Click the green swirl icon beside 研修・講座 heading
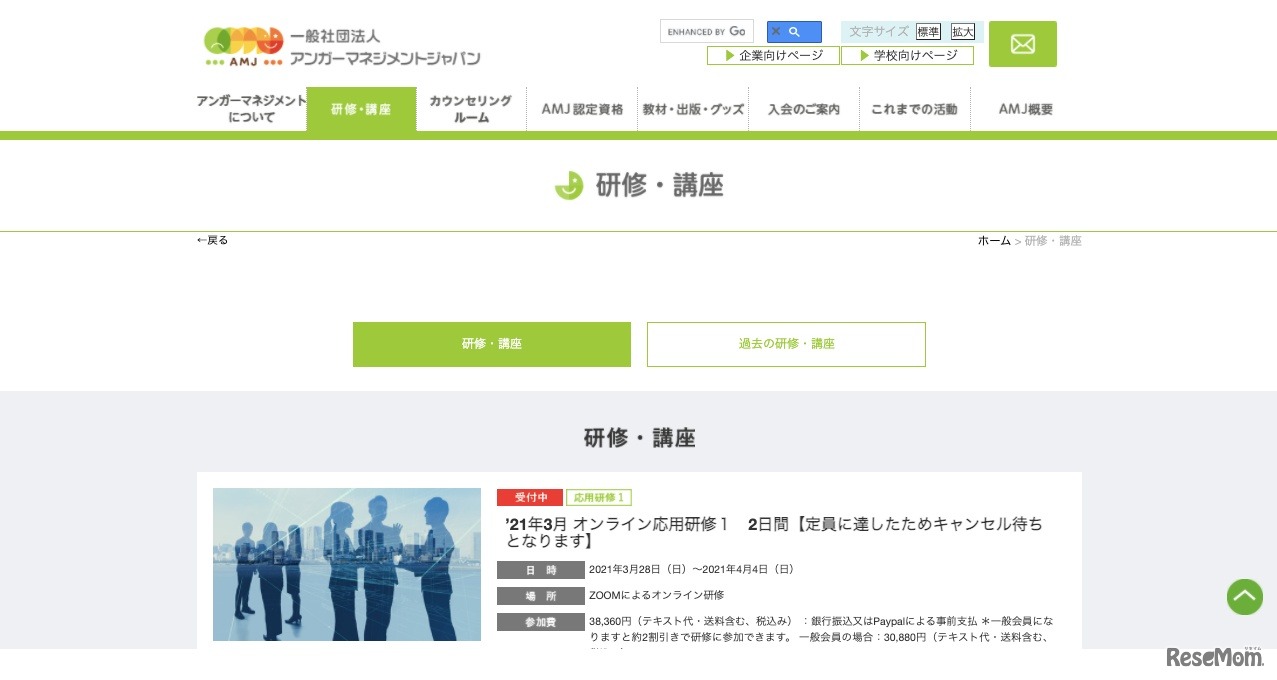This screenshot has width=1277, height=680. (568, 185)
